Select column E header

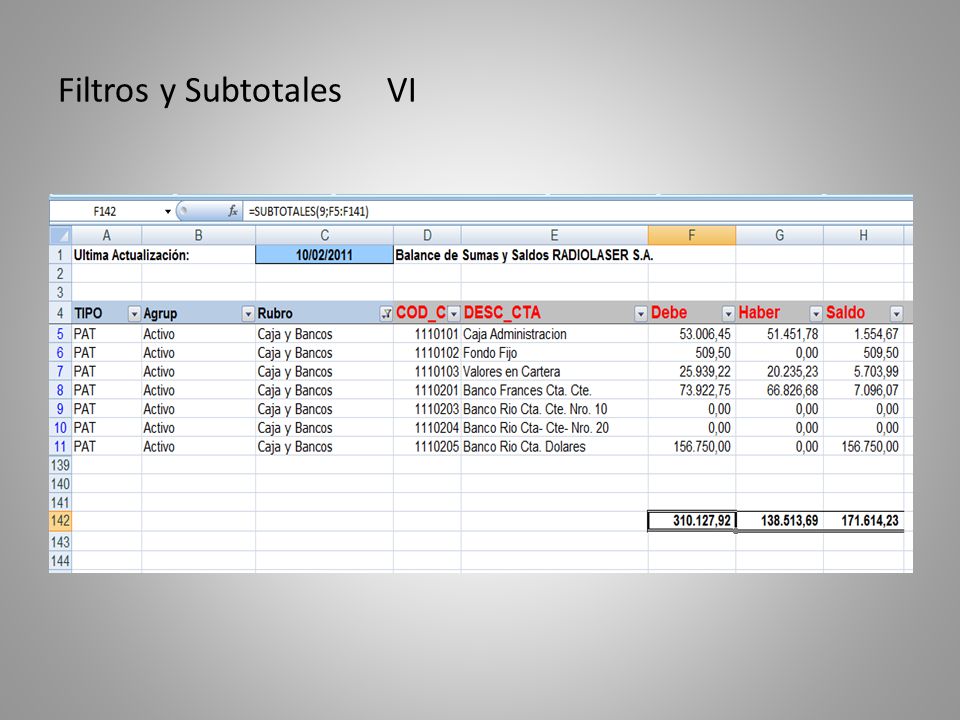pyautogui.click(x=554, y=235)
